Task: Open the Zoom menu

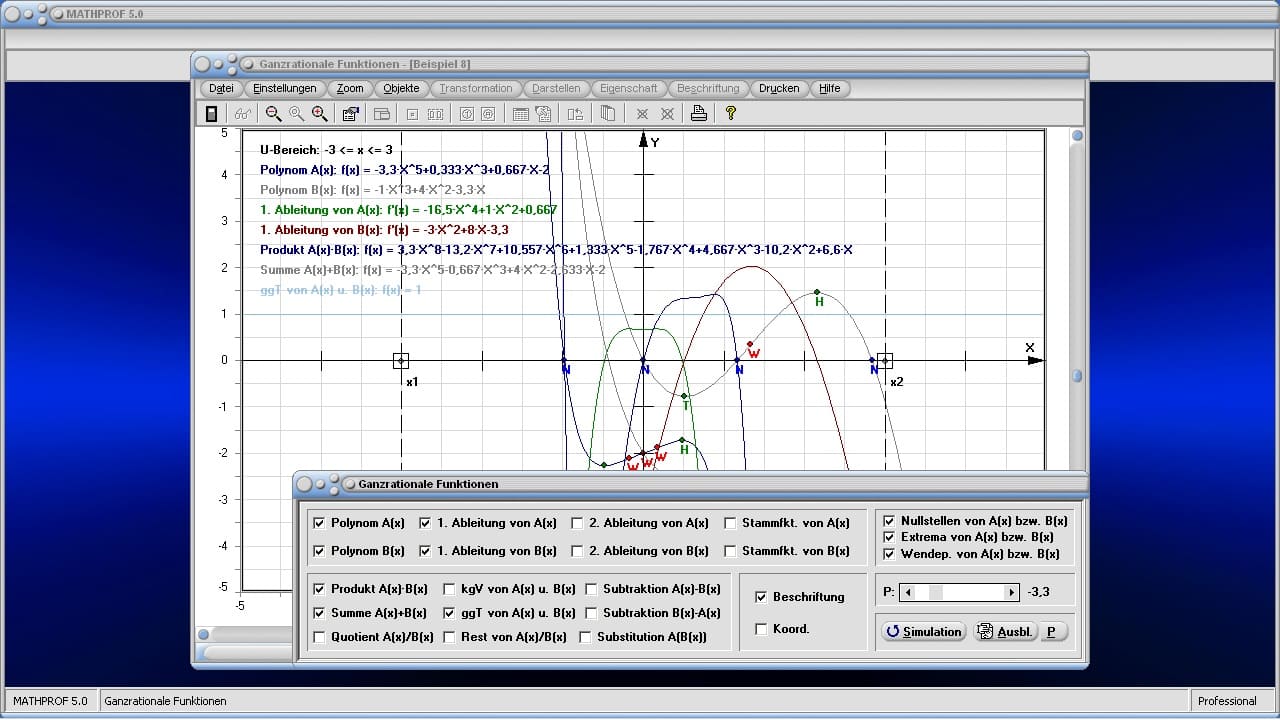Action: pyautogui.click(x=350, y=88)
